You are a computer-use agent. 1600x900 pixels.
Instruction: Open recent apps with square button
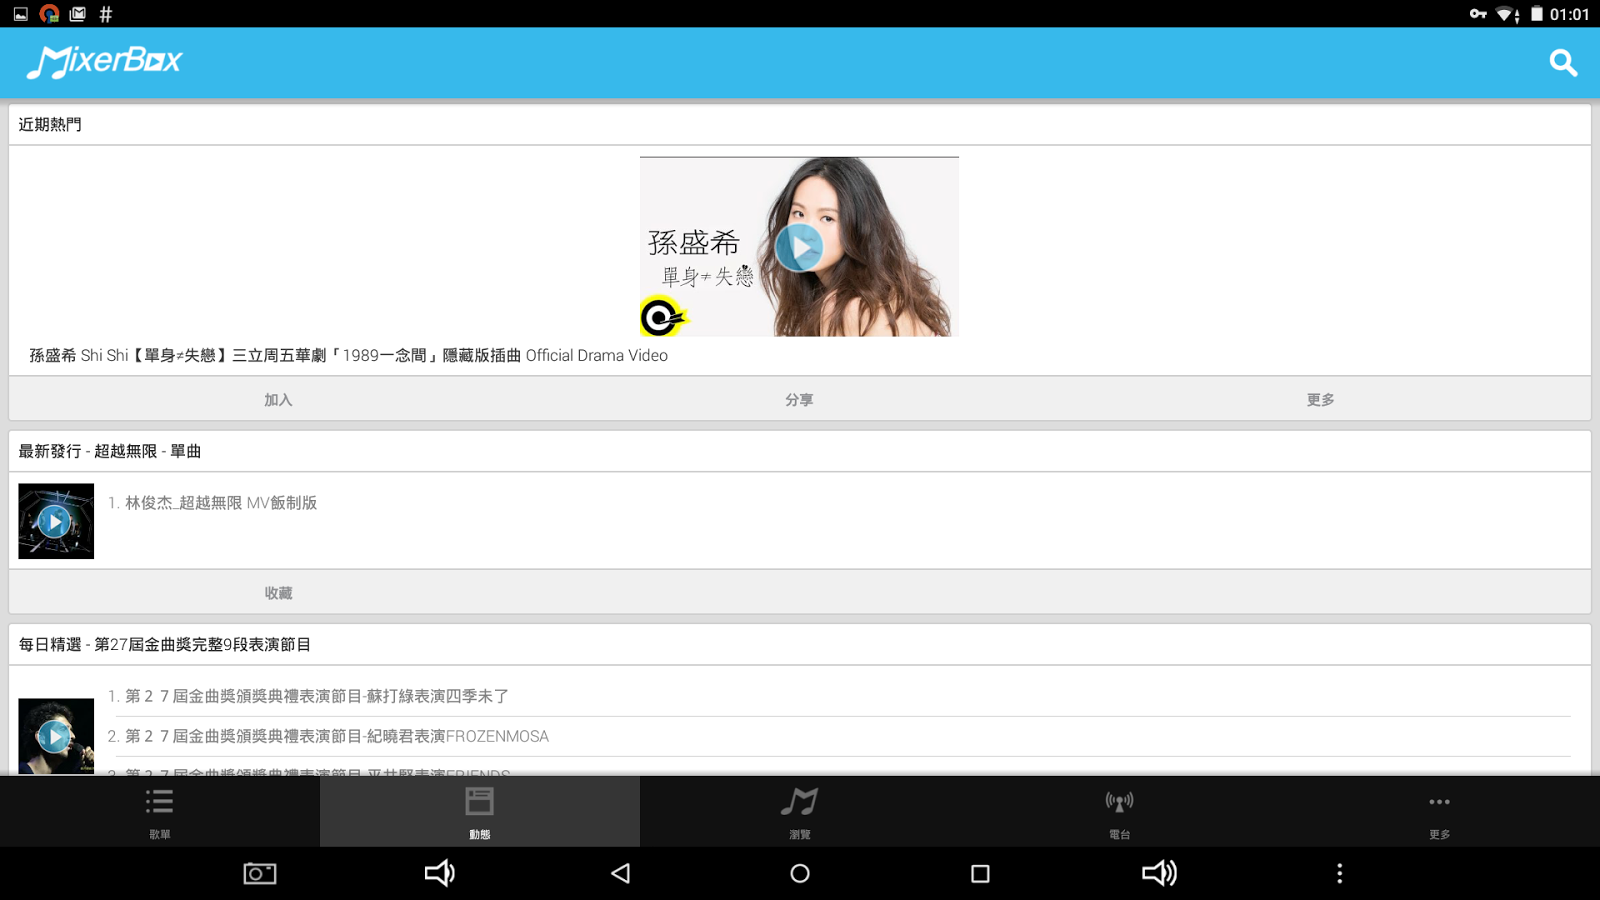point(980,873)
